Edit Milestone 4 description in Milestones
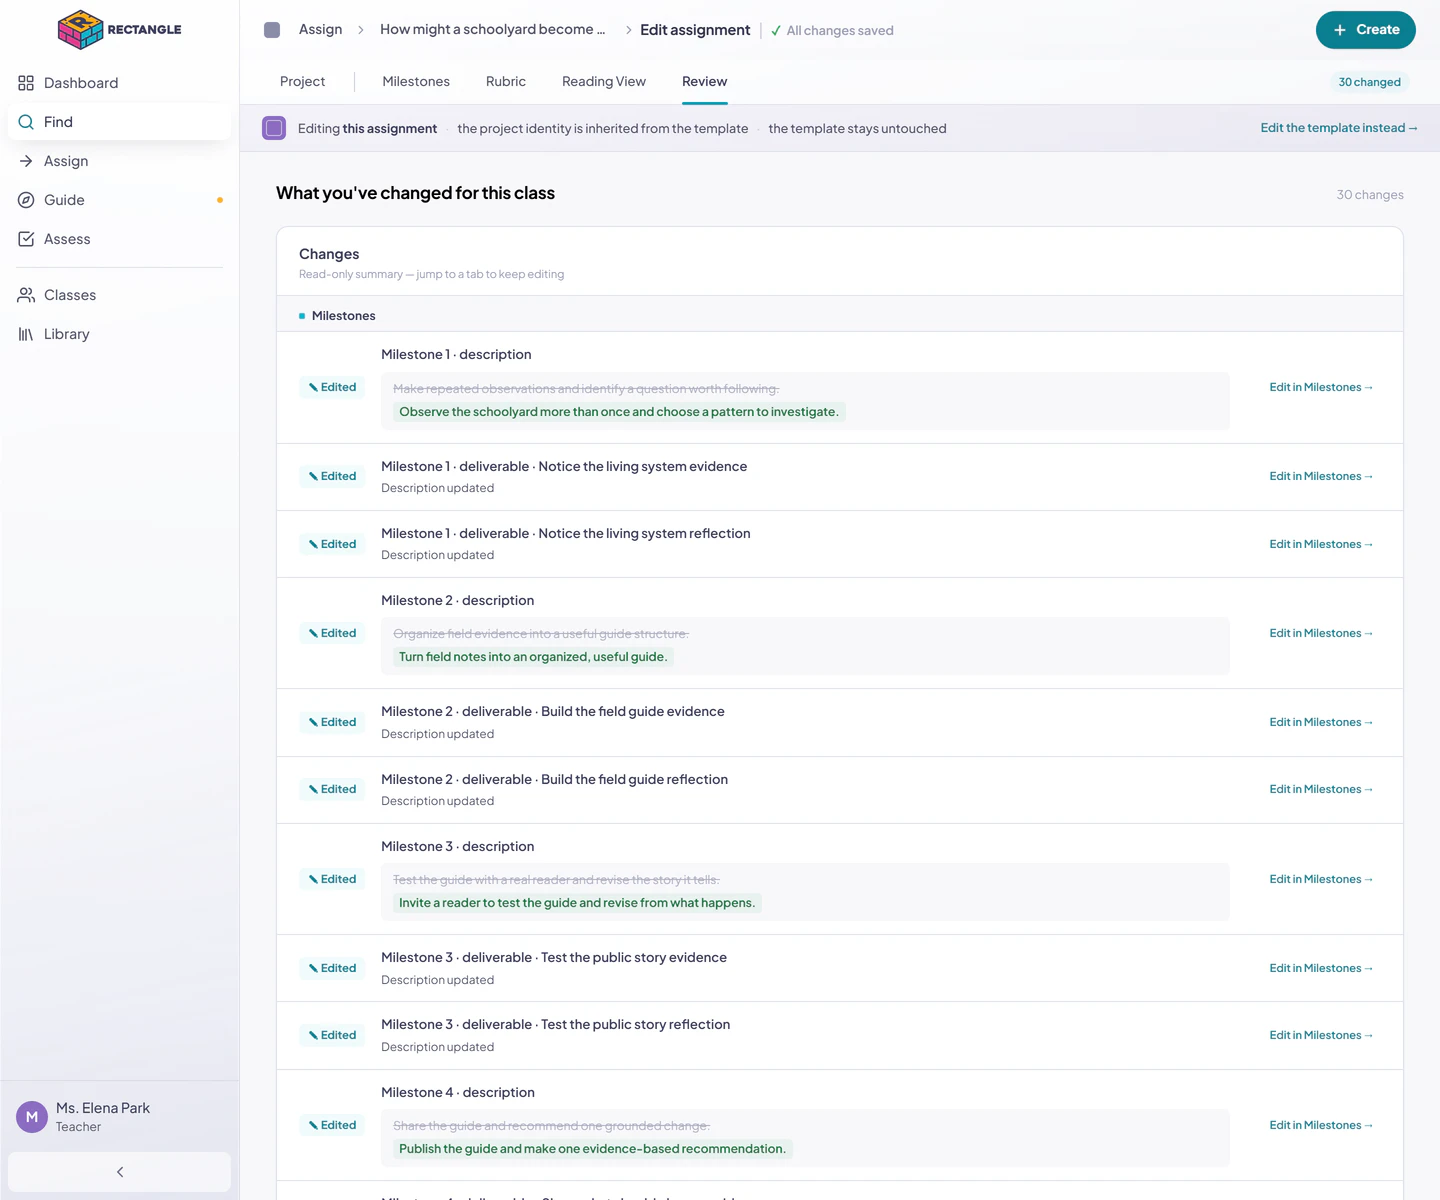The height and width of the screenshot is (1200, 1440). [x=1321, y=1126]
